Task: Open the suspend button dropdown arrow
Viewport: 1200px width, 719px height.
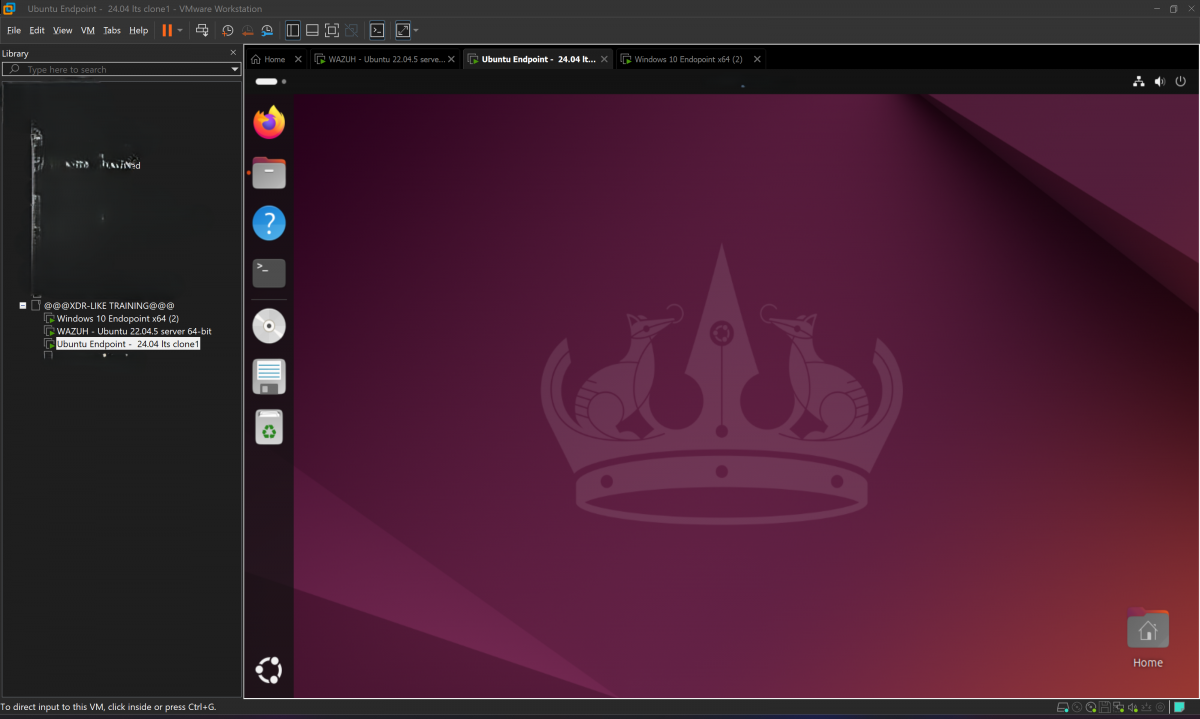Action: (x=180, y=30)
